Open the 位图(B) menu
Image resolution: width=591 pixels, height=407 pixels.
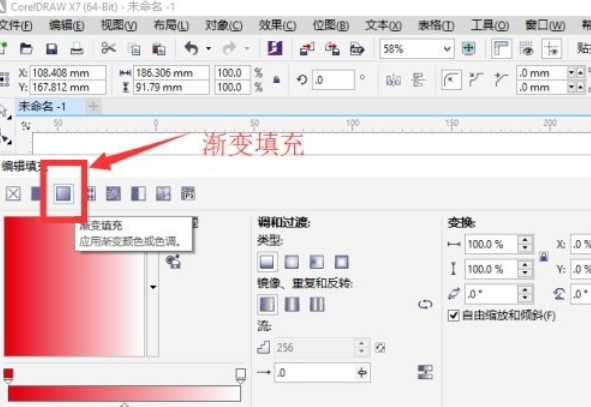(x=331, y=25)
